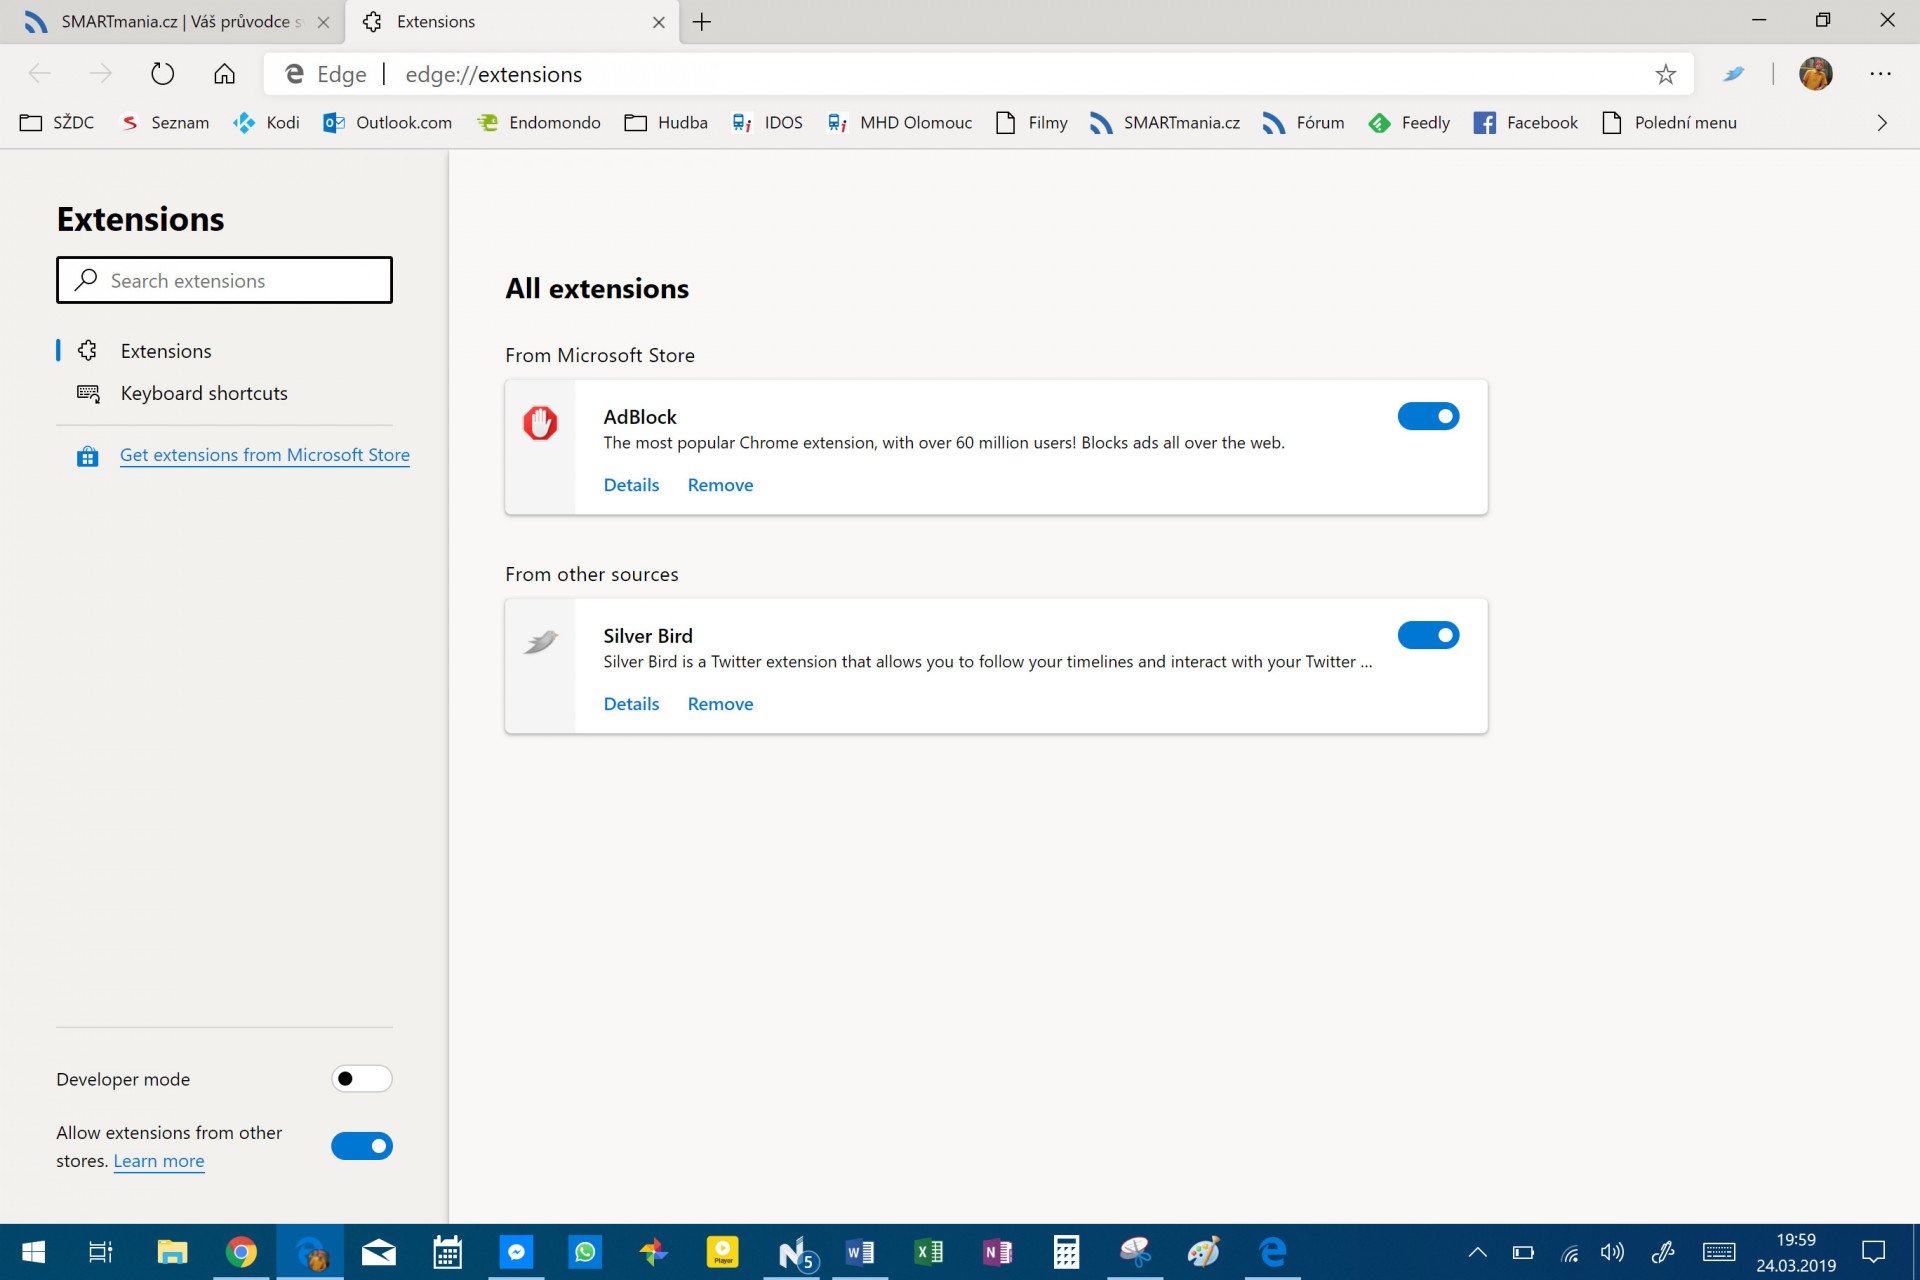
Task: Focus the Search extensions field
Action: tap(225, 280)
